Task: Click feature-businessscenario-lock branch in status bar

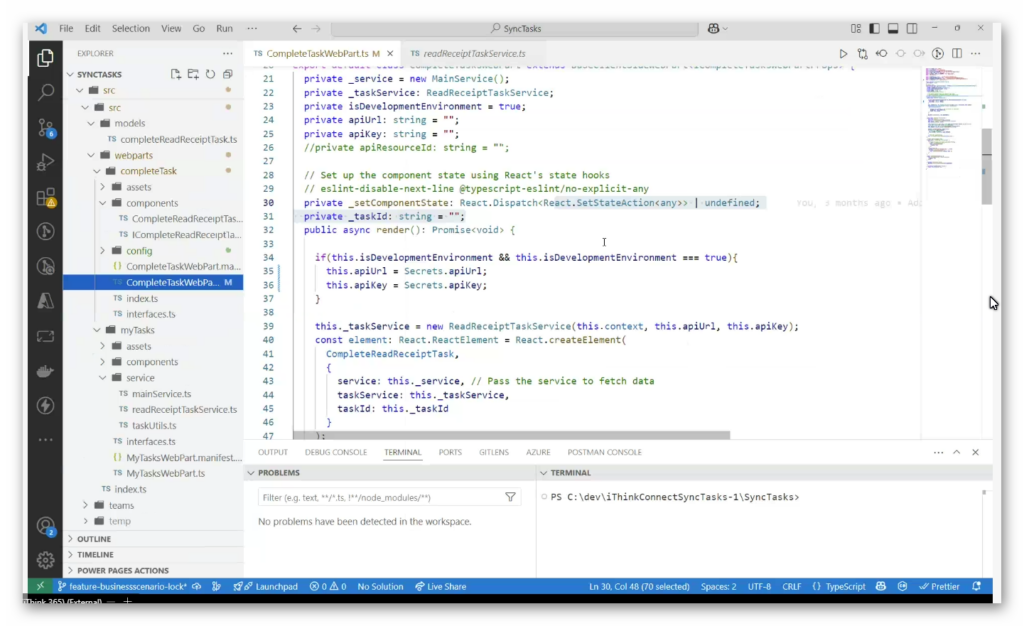Action: 122,586
